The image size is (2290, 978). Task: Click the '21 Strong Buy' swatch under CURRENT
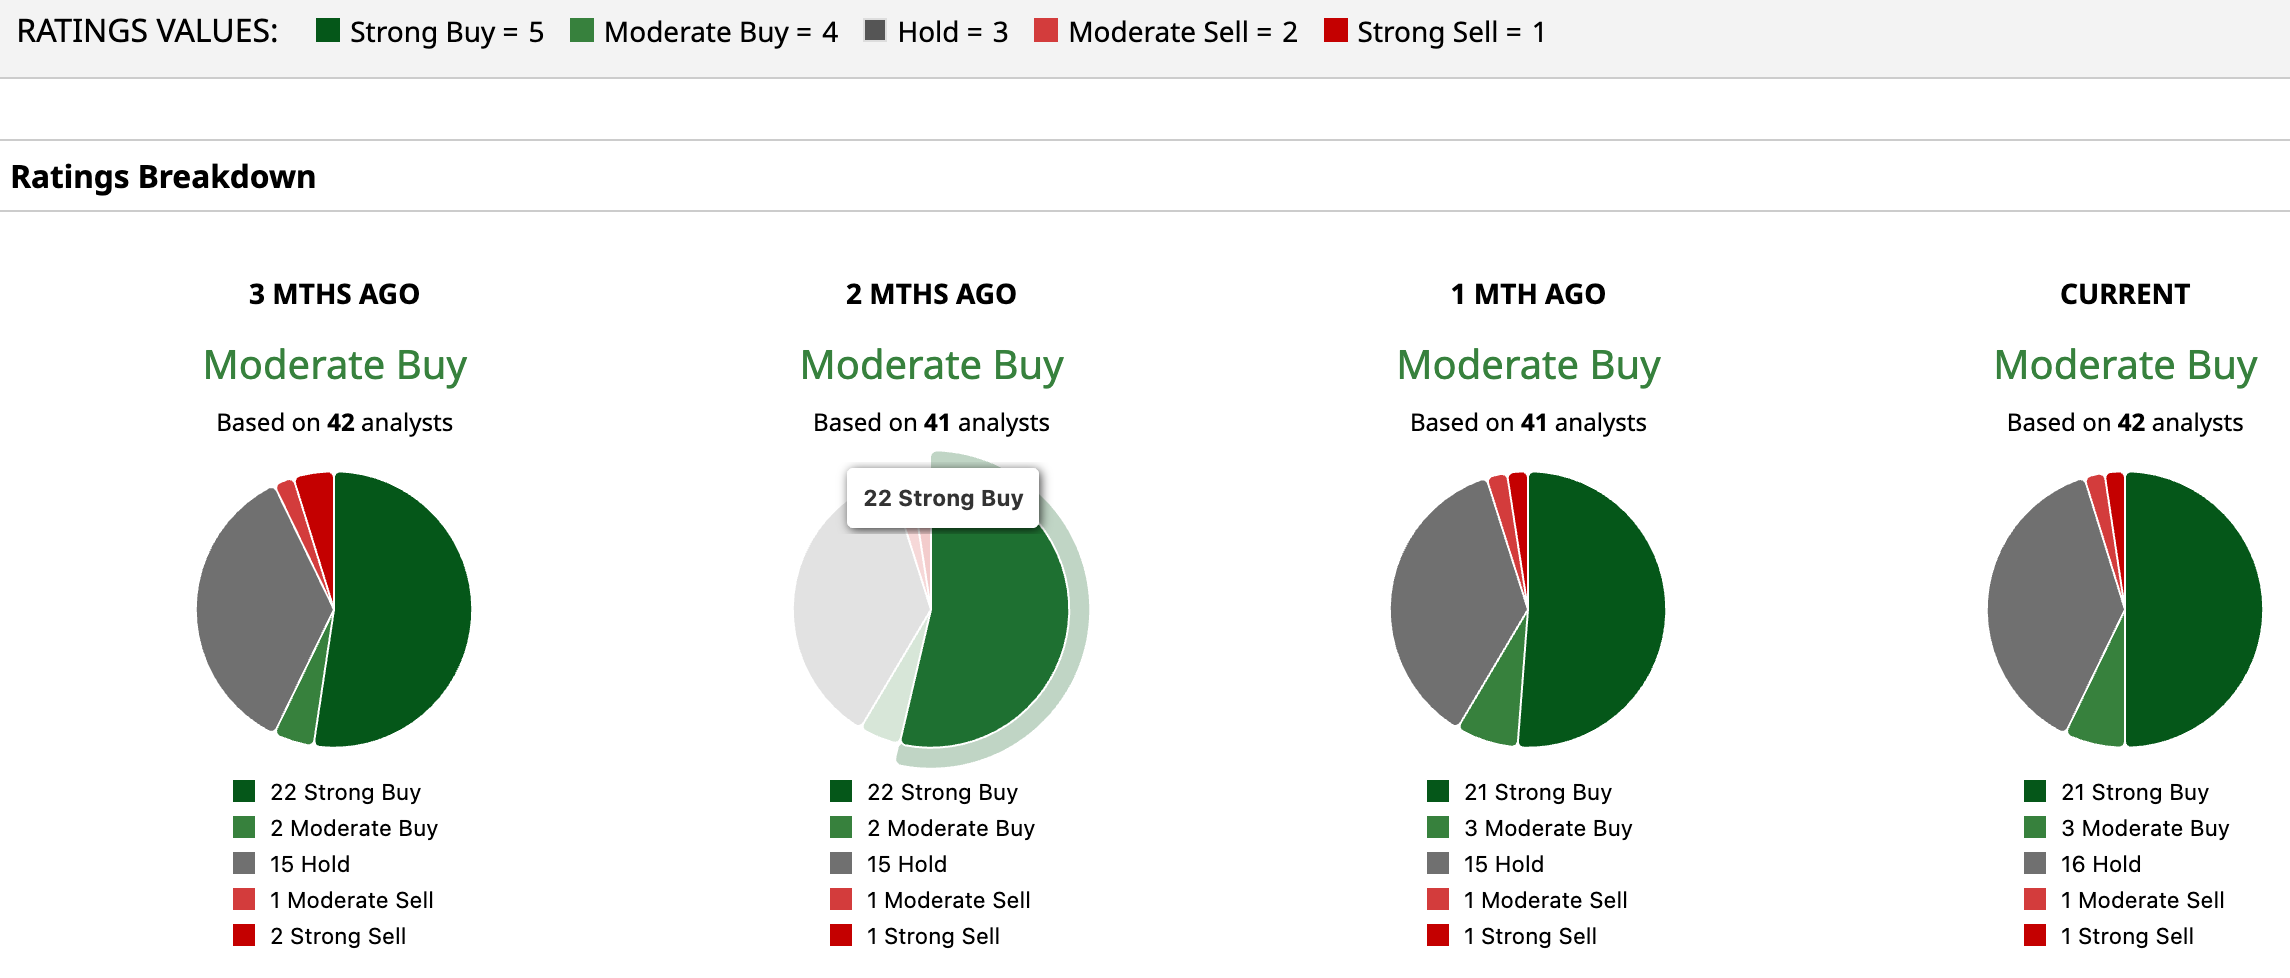[x=2034, y=792]
